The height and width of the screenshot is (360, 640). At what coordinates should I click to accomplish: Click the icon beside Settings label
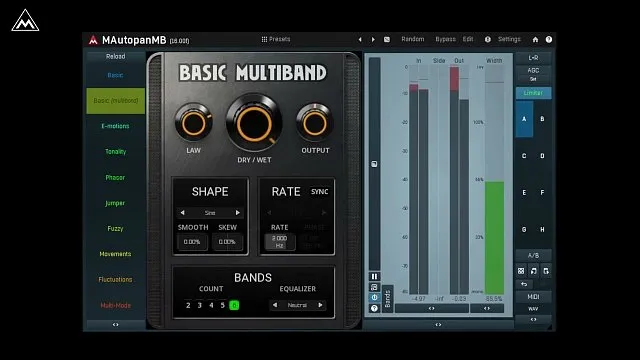[x=488, y=40]
